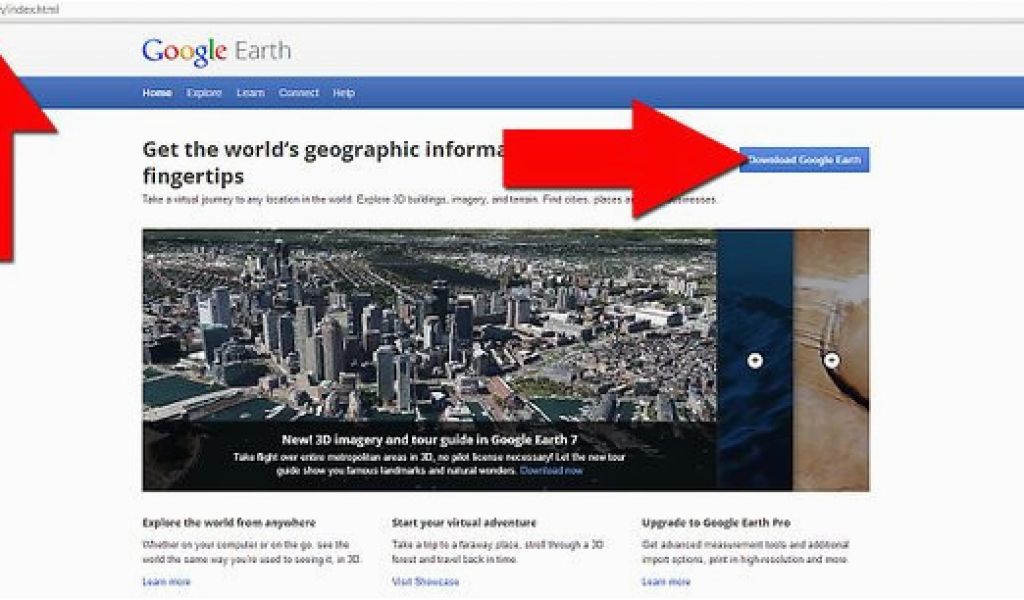Open the Explore navigation tab
Image resolution: width=1024 pixels, height=600 pixels.
[x=204, y=93]
